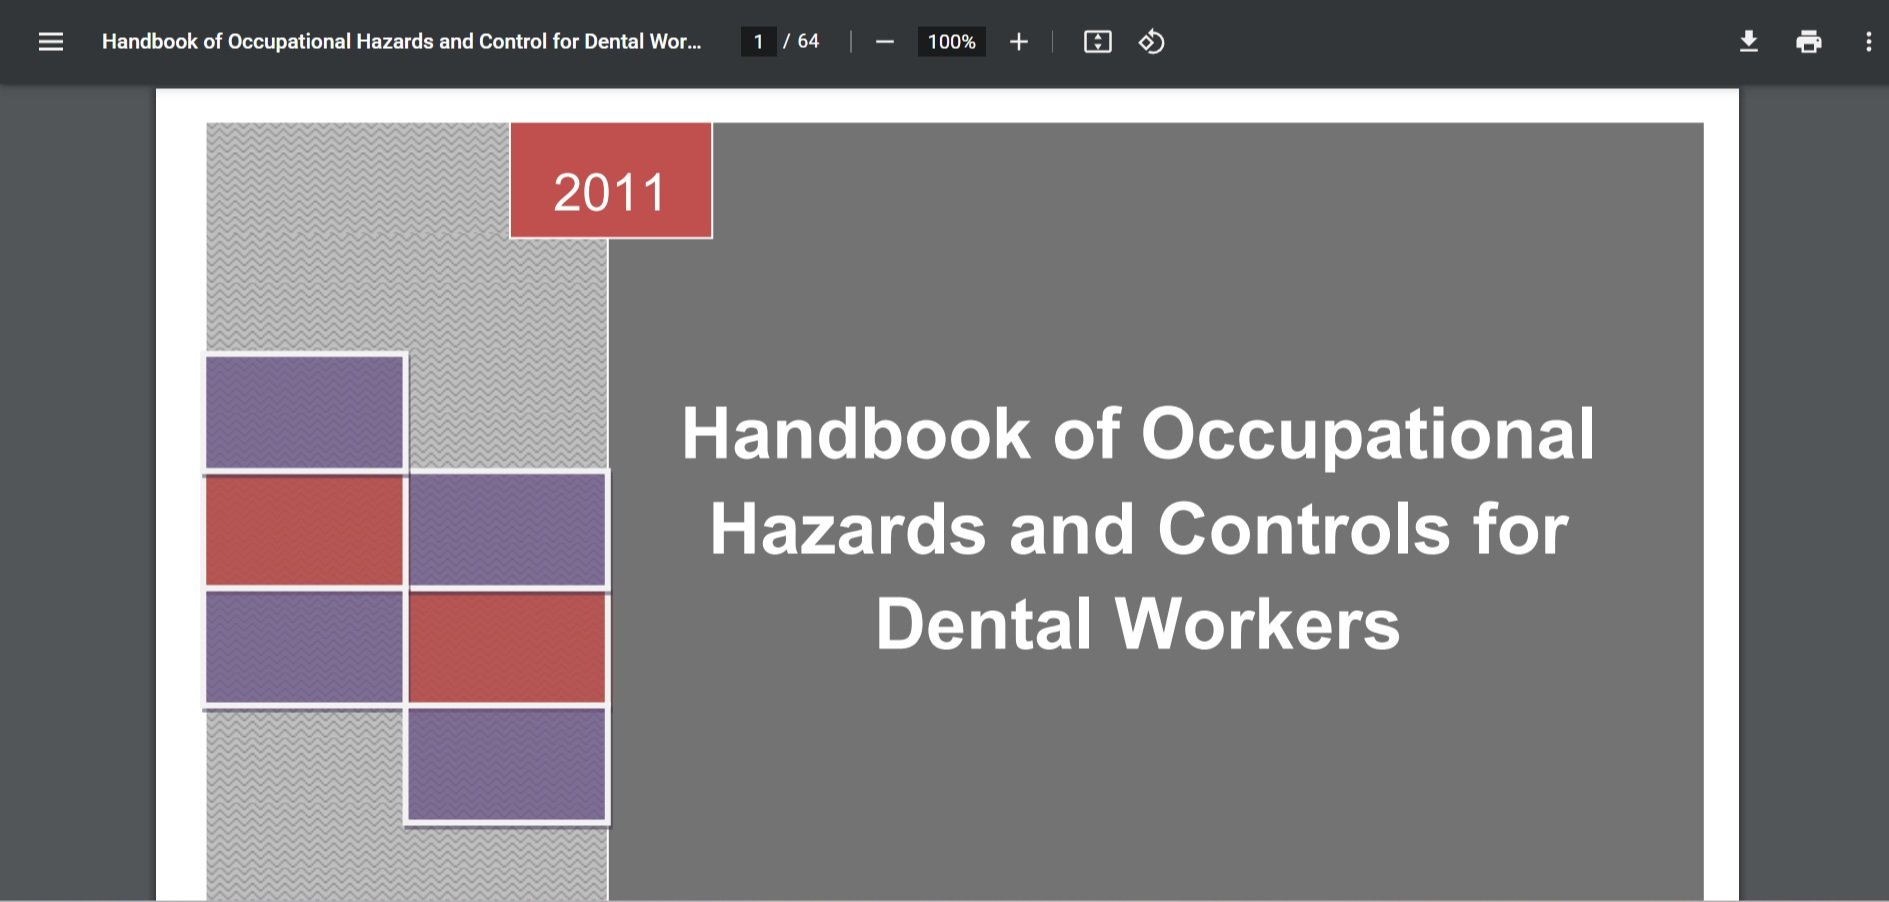
Task: Click the zoom in plus icon
Action: [1018, 42]
